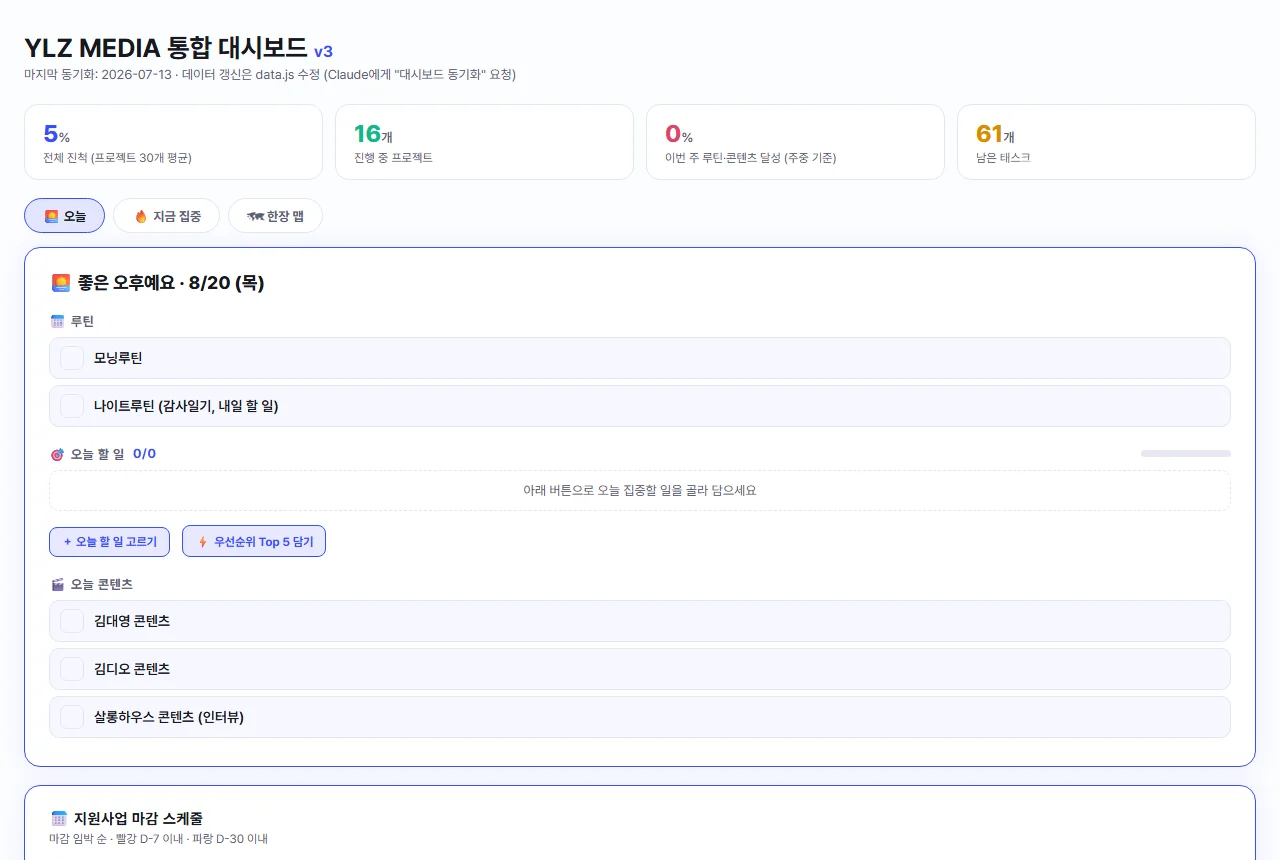Open the 이번 주 루틴·콘텐츠 달성 card
The height and width of the screenshot is (860, 1280).
795,142
